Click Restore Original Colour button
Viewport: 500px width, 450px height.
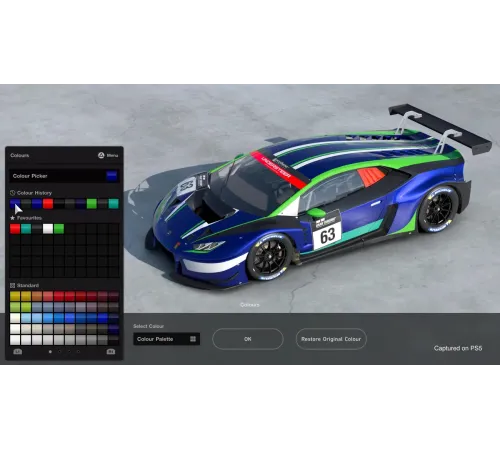331,339
